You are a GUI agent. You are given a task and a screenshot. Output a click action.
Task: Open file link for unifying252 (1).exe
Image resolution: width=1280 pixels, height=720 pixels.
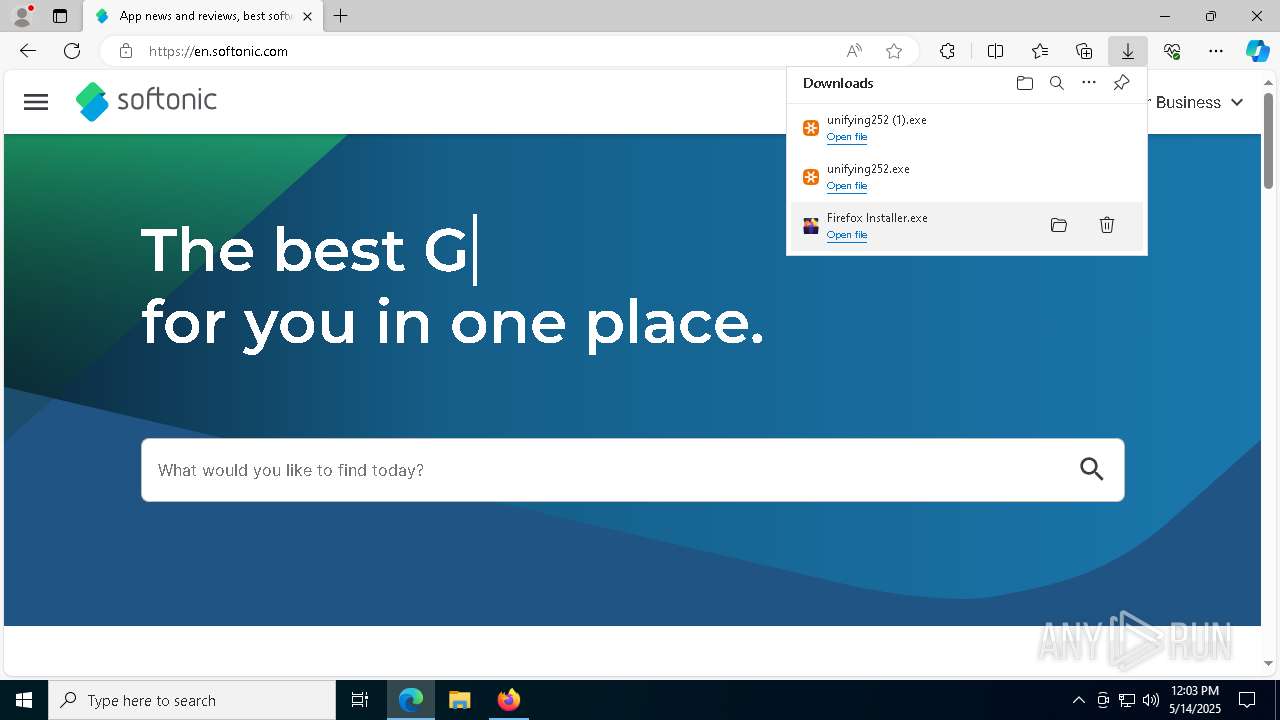[847, 137]
